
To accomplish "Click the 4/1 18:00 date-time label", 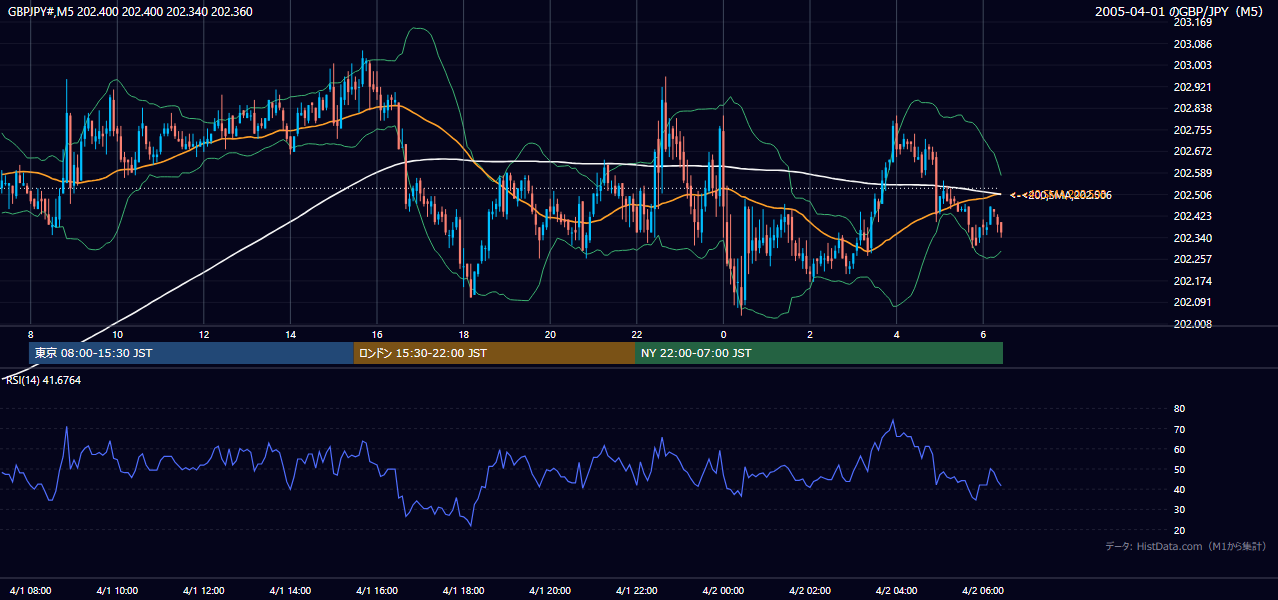I will coord(463,590).
